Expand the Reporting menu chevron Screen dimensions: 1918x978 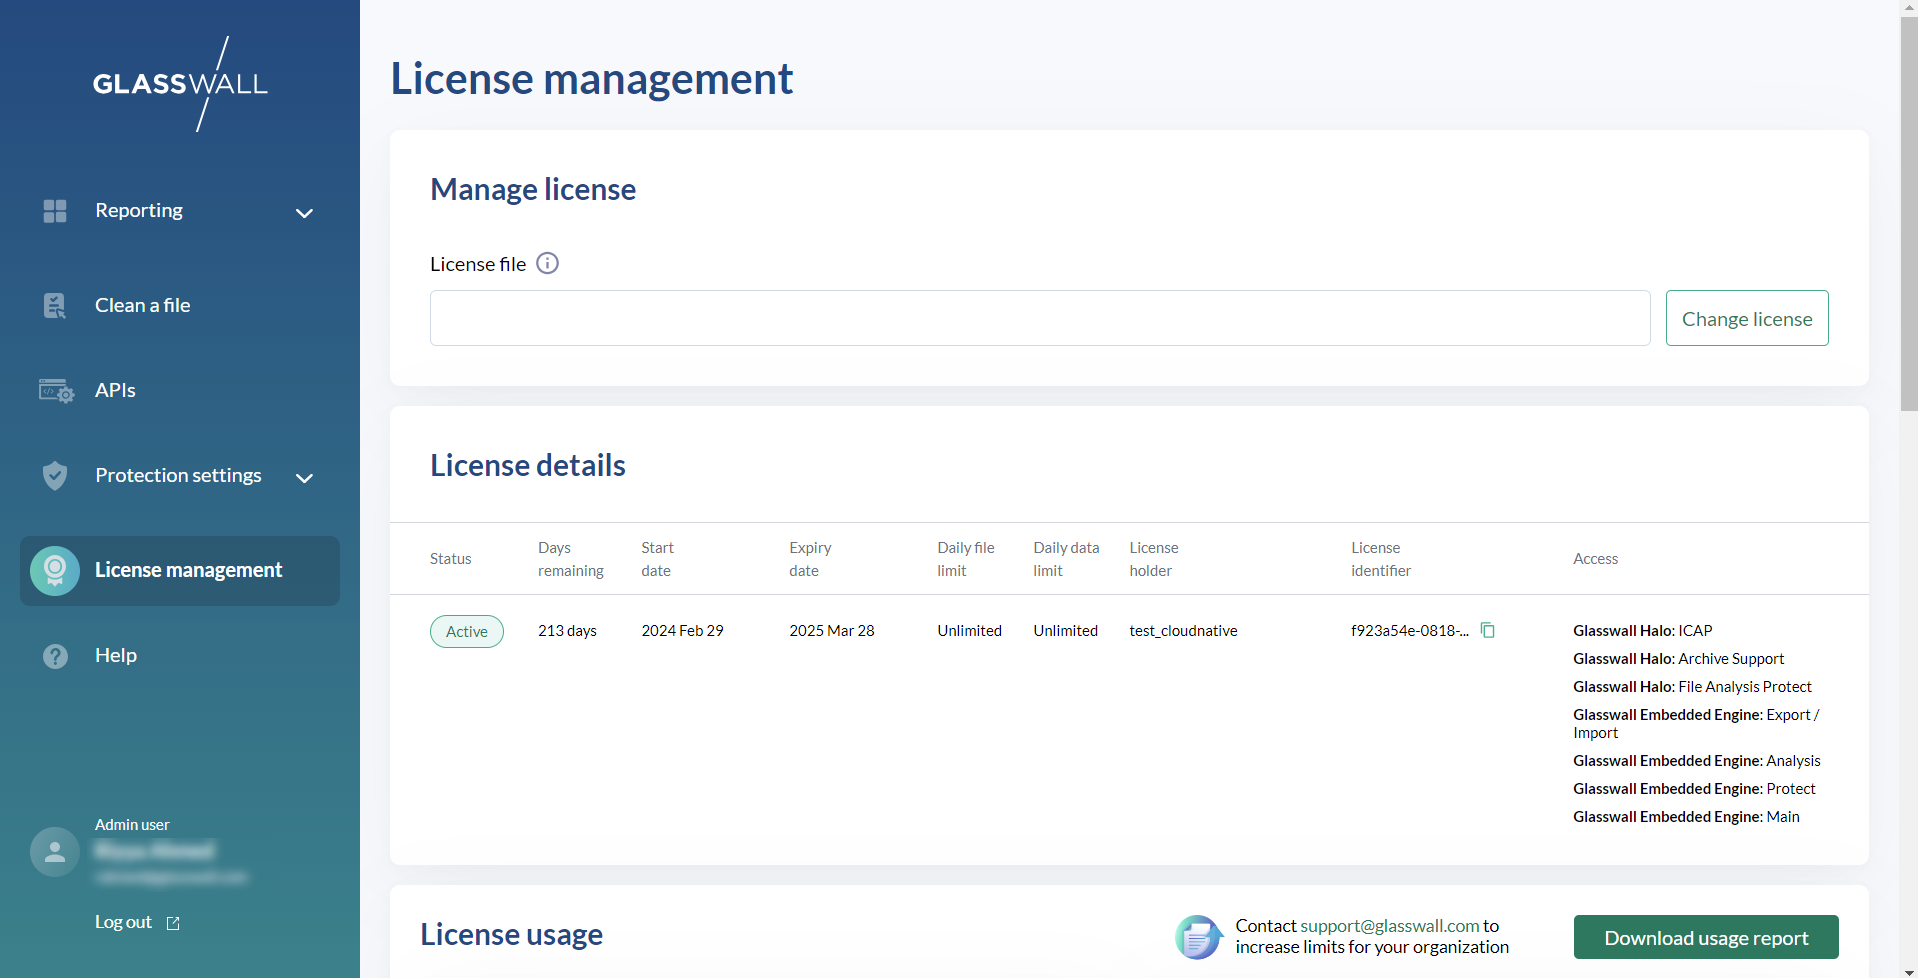(304, 213)
